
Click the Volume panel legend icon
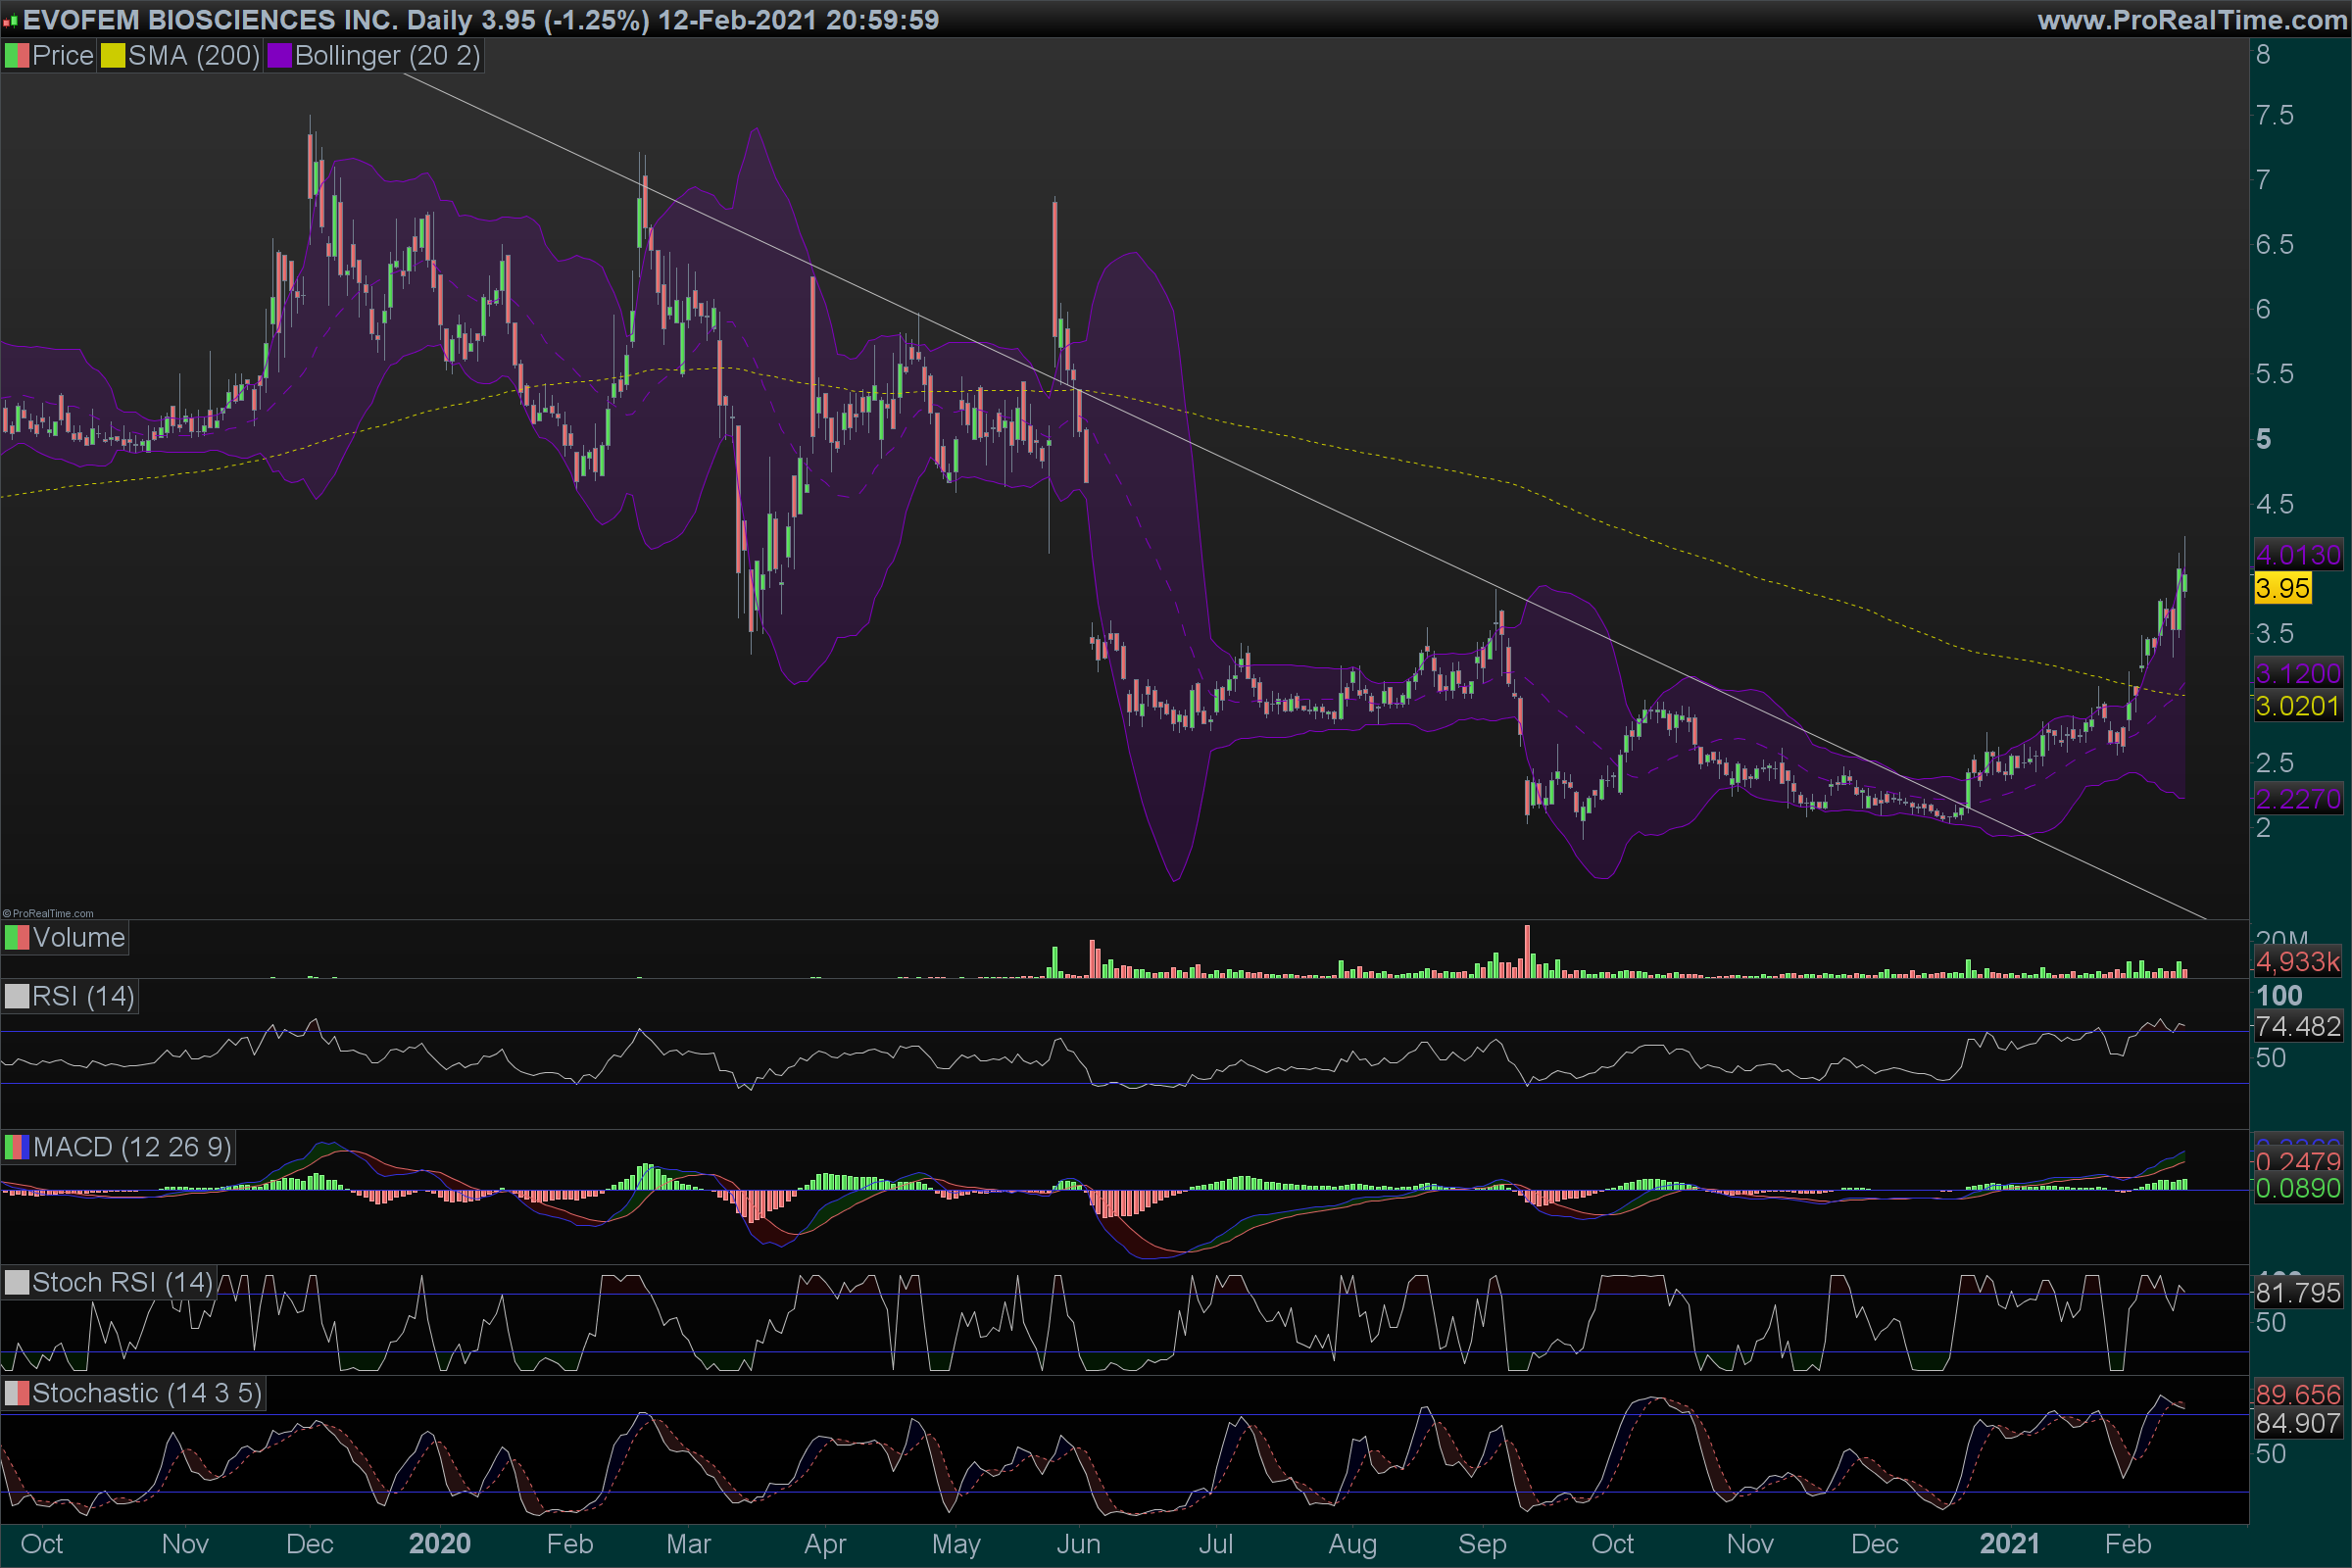[17, 938]
